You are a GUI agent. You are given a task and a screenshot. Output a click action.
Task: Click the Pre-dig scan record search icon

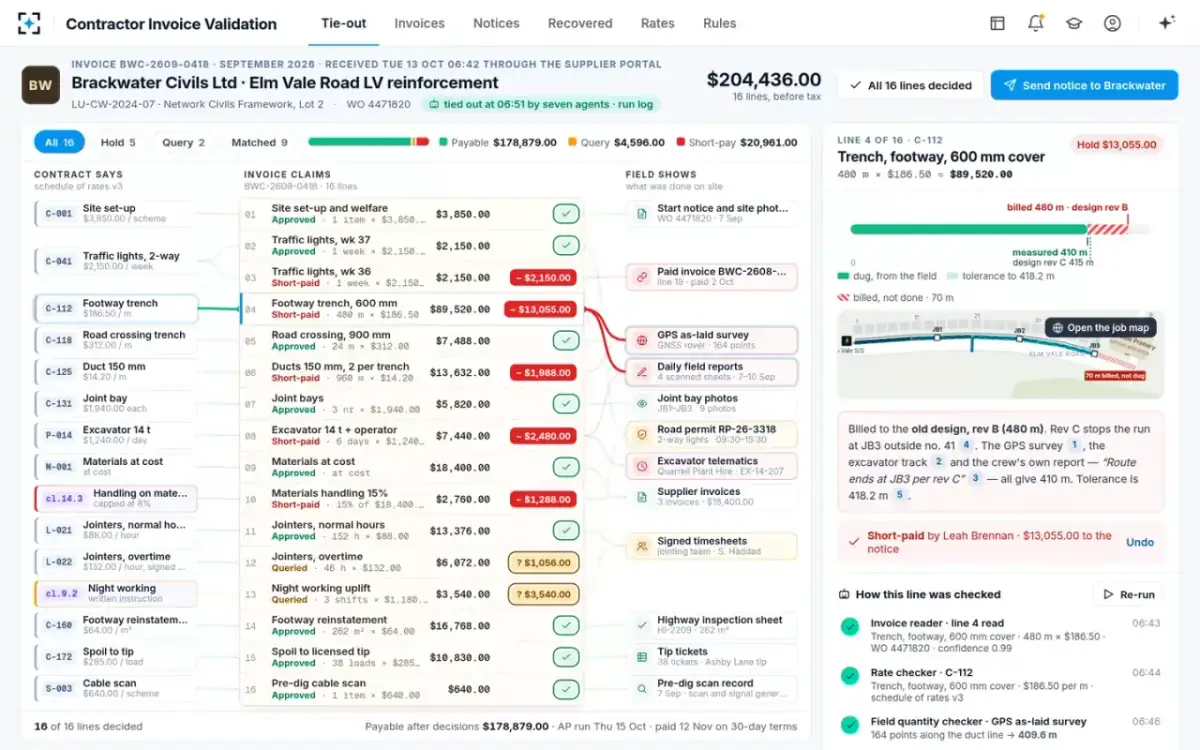642,688
